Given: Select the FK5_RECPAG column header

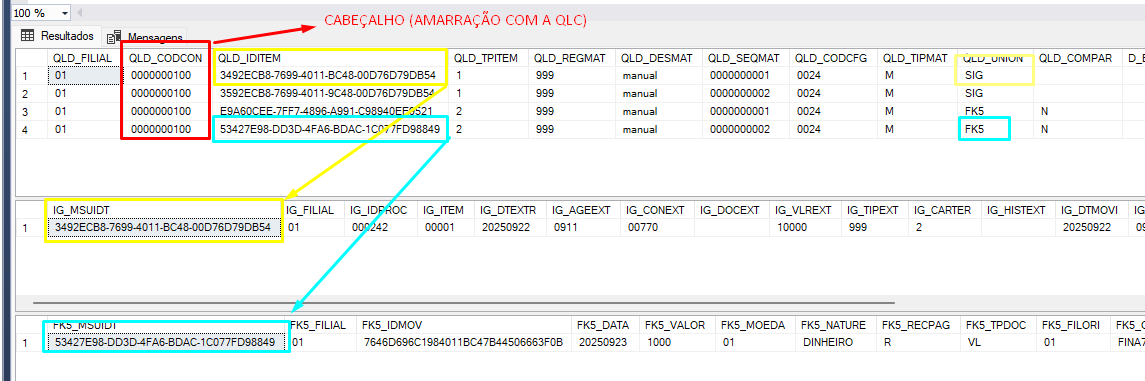Looking at the screenshot, I should [x=919, y=325].
